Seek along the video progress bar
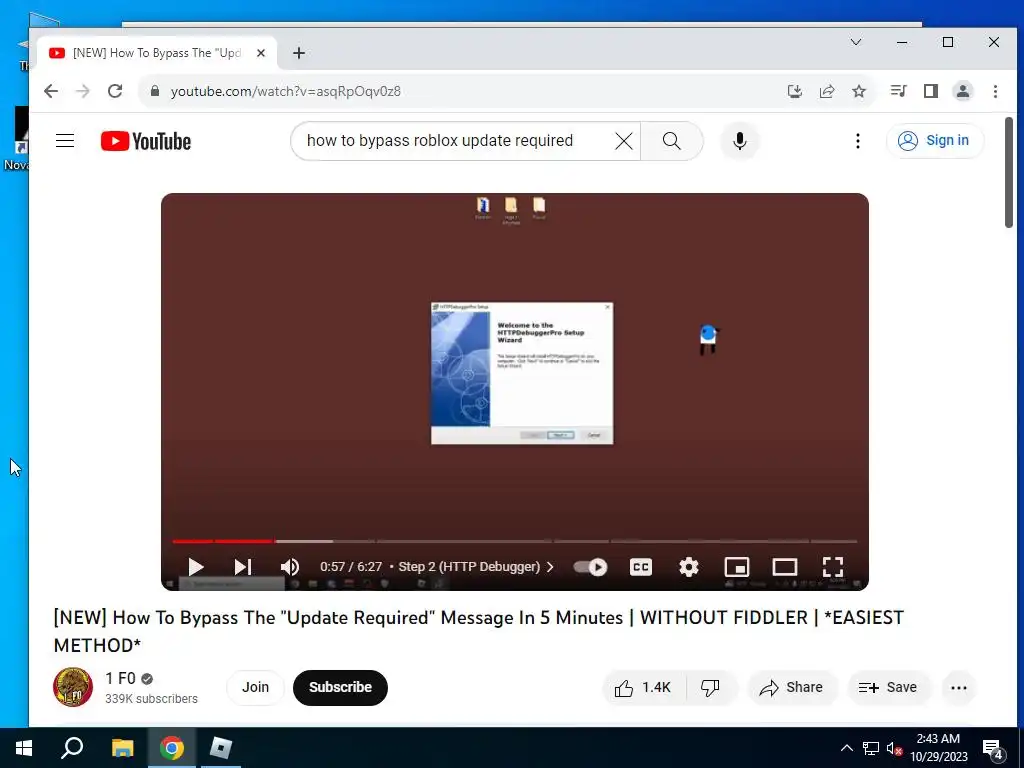This screenshot has width=1024, height=768. 515,541
